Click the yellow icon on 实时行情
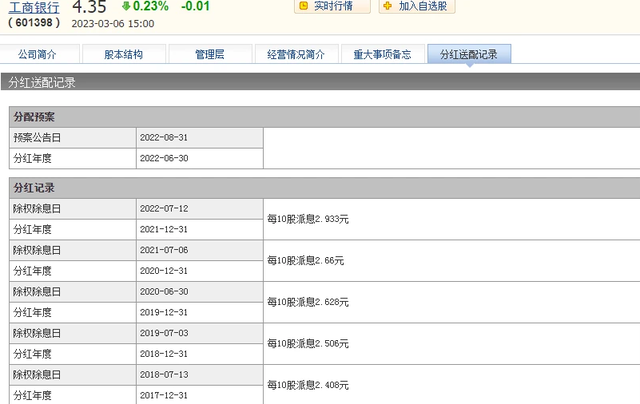The image size is (640, 404). pyautogui.click(x=304, y=6)
